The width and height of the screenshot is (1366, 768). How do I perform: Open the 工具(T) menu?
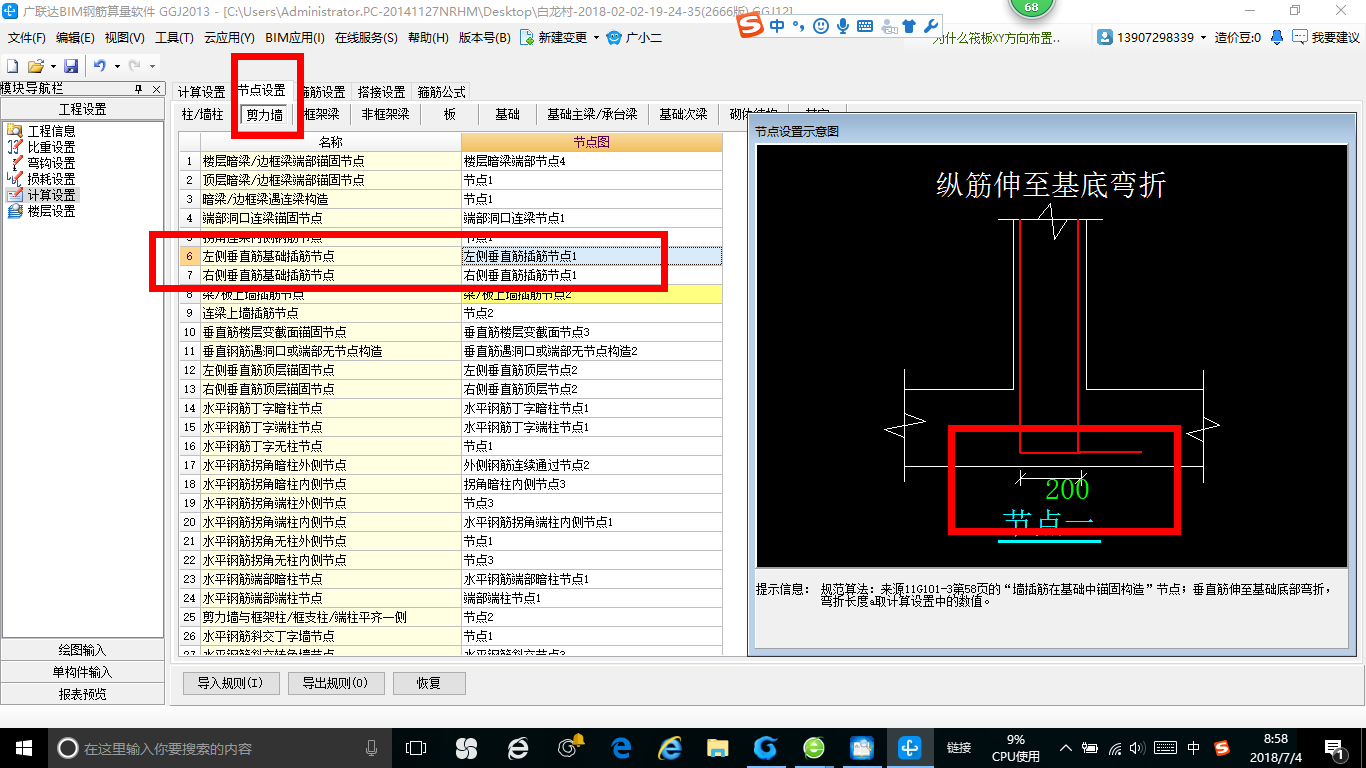click(174, 38)
